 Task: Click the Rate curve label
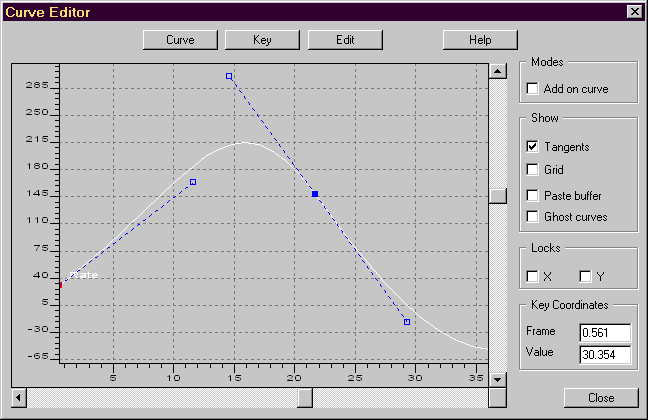click(x=84, y=275)
